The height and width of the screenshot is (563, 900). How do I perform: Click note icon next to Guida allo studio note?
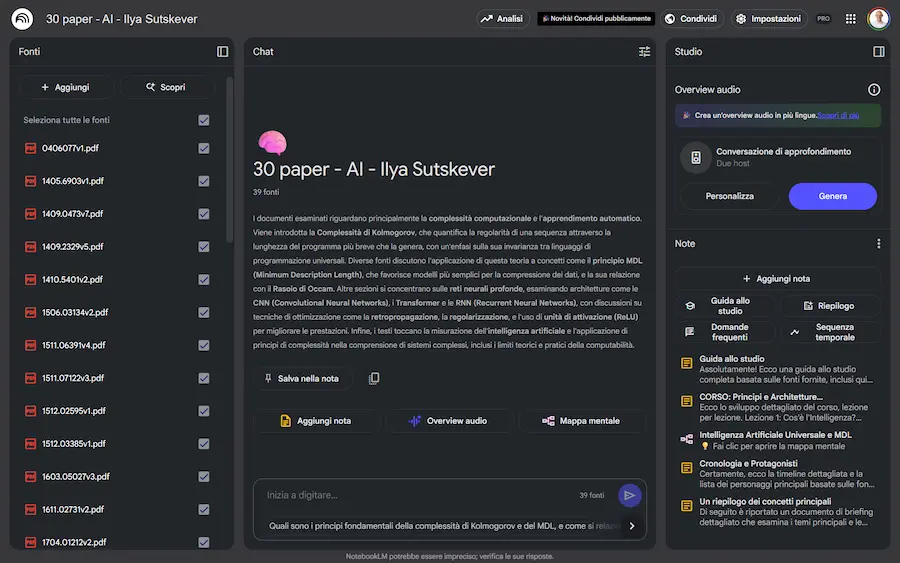686,363
